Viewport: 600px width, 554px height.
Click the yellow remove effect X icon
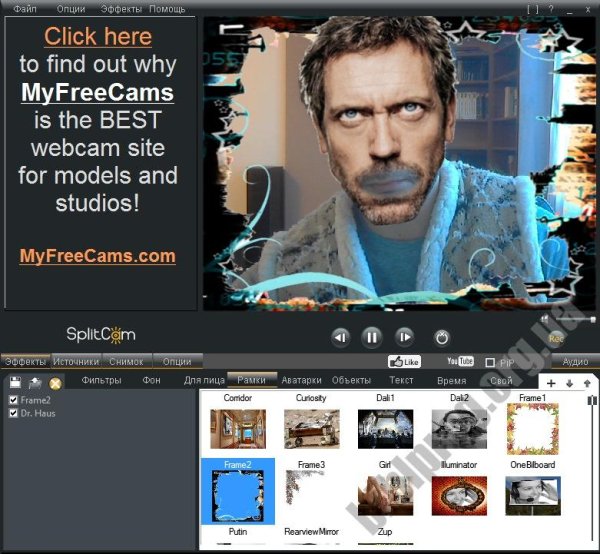pyautogui.click(x=55, y=383)
